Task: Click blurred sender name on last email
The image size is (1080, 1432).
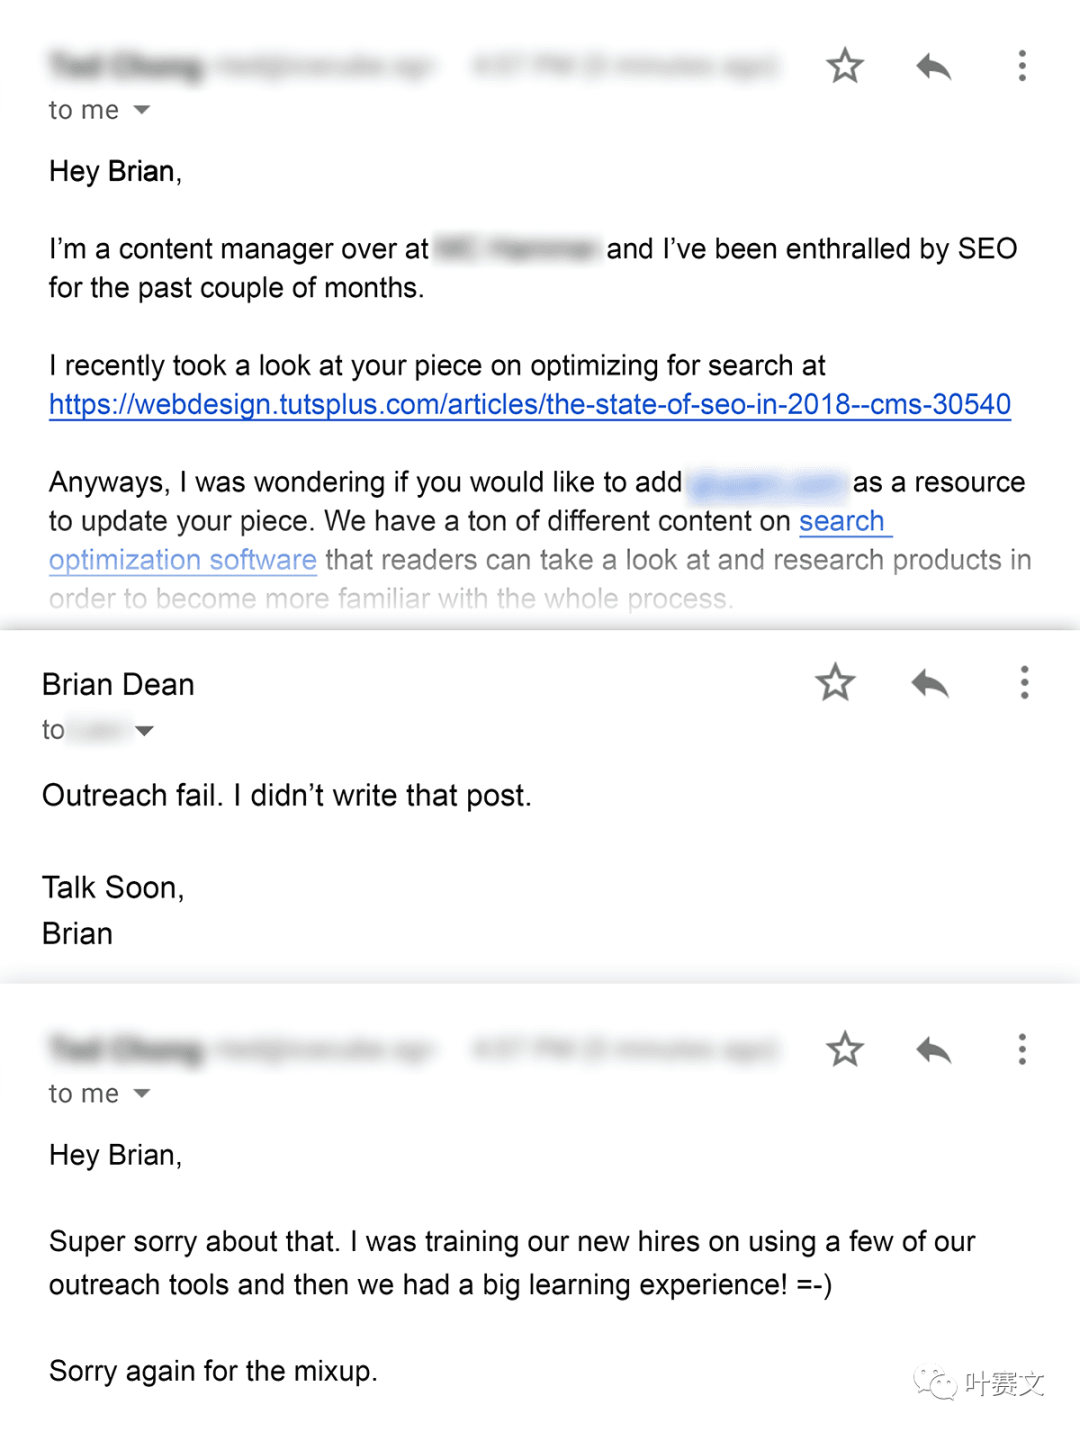Action: (x=126, y=1050)
